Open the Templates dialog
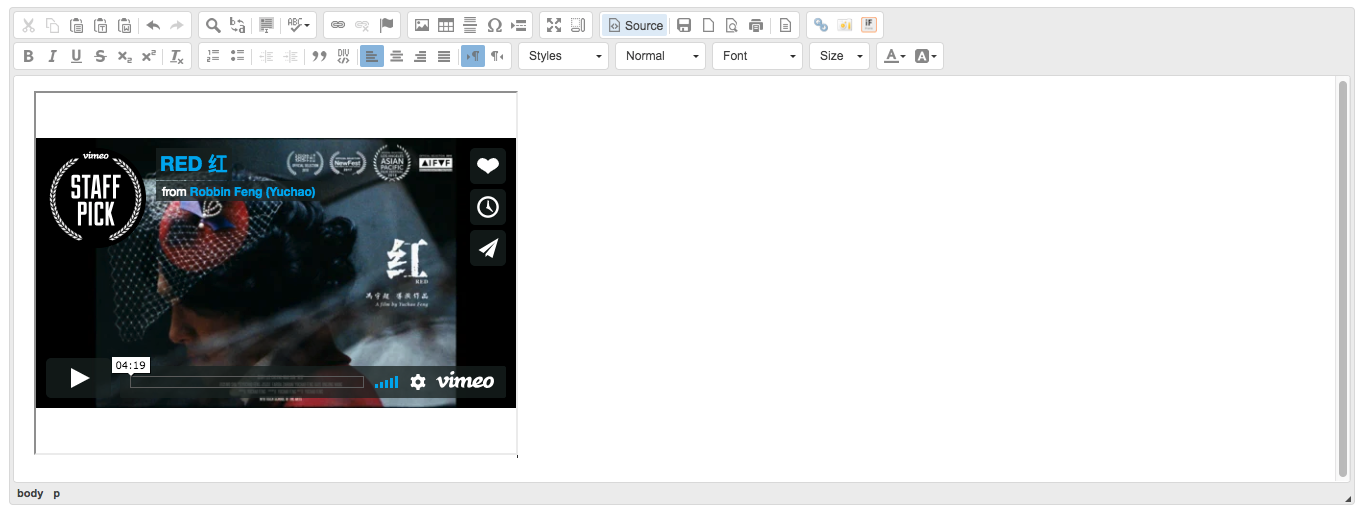Viewport: 1369px width, 516px height. pyautogui.click(x=785, y=25)
